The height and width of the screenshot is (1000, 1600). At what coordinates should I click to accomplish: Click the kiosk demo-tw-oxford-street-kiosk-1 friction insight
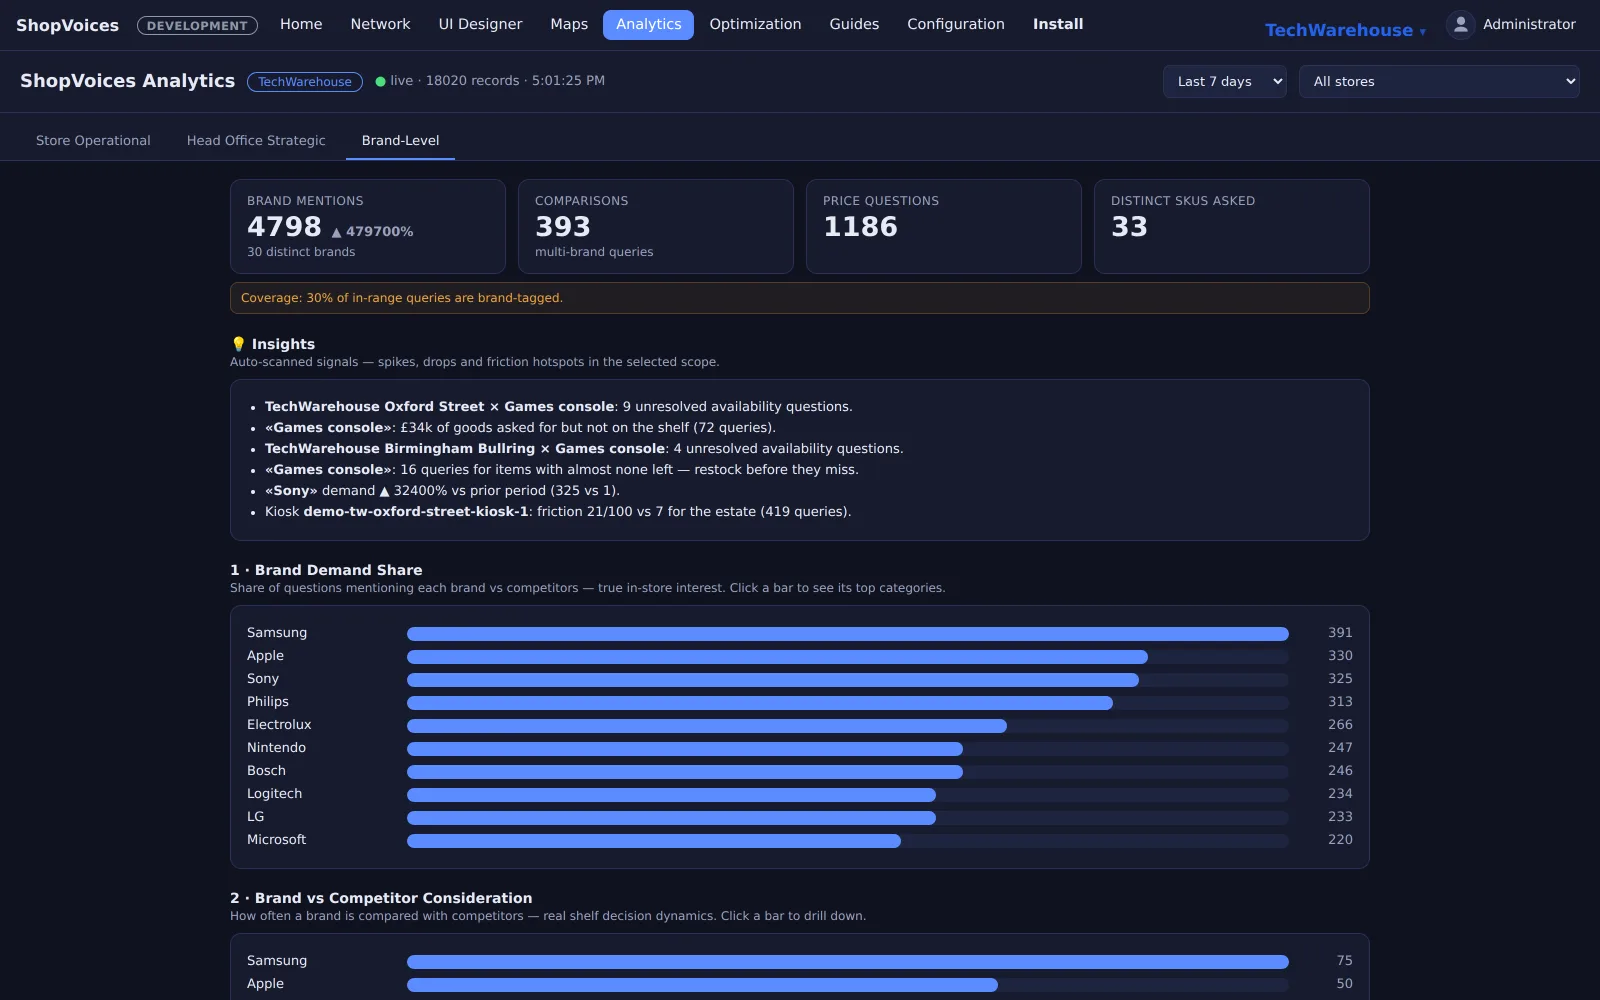coord(558,512)
